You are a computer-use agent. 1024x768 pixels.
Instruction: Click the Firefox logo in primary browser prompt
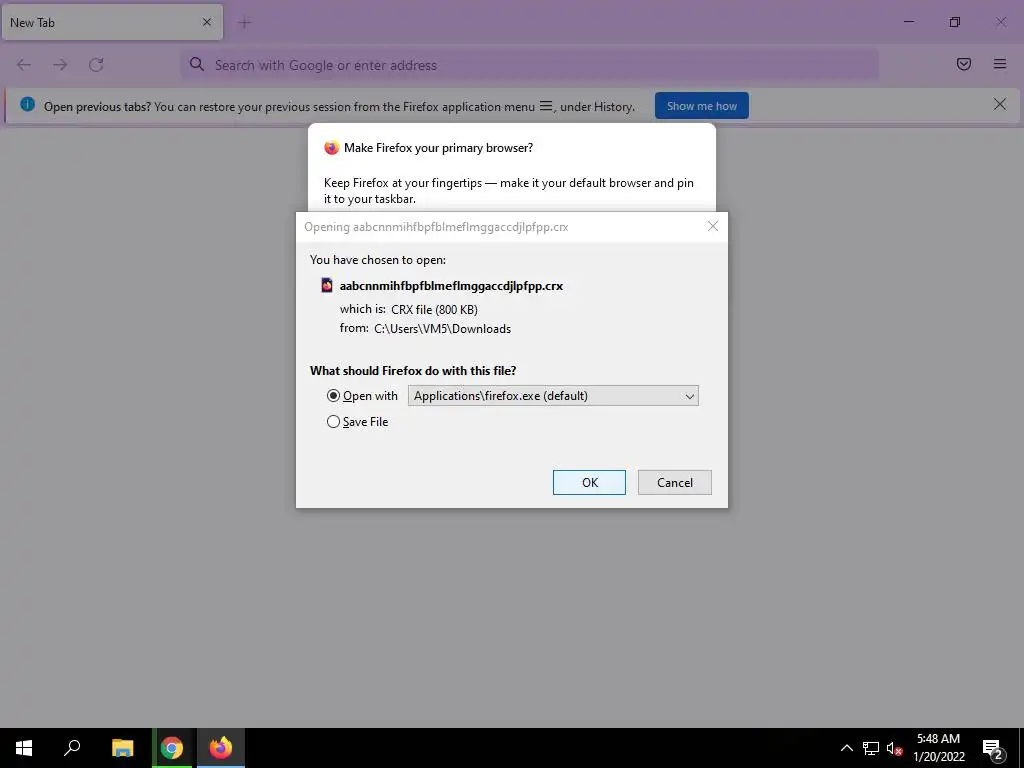[332, 148]
